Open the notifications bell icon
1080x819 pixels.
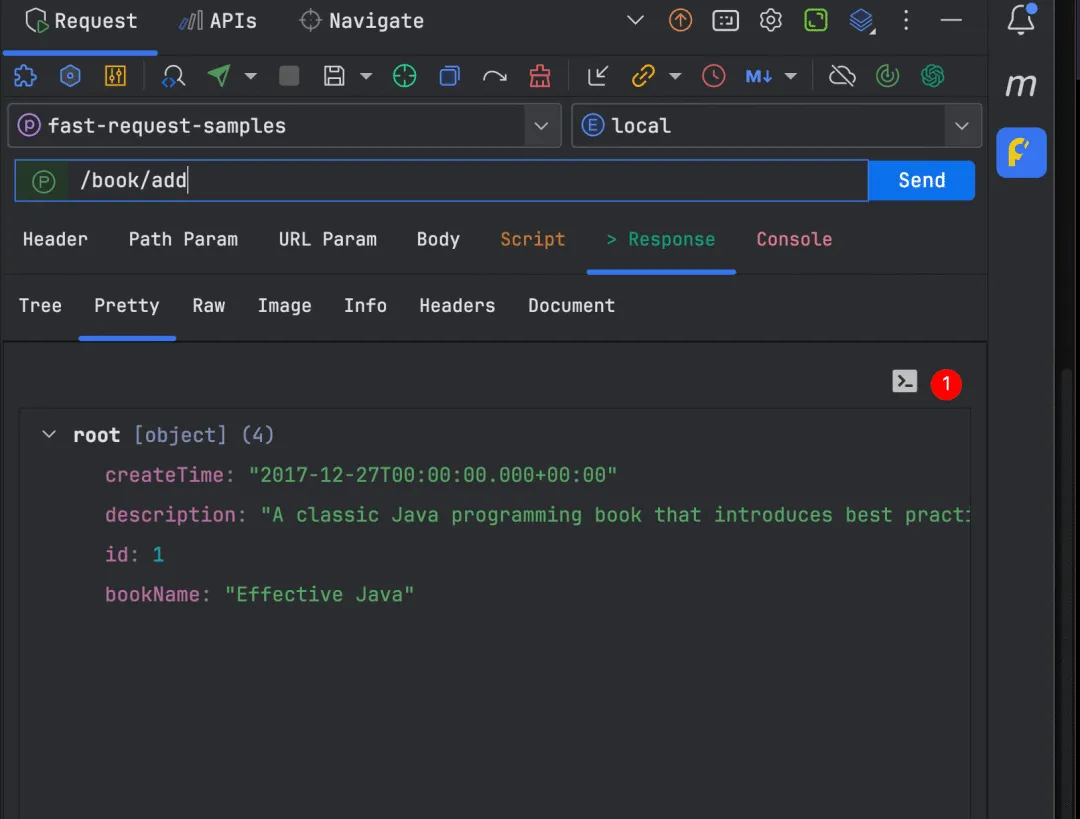(1021, 19)
